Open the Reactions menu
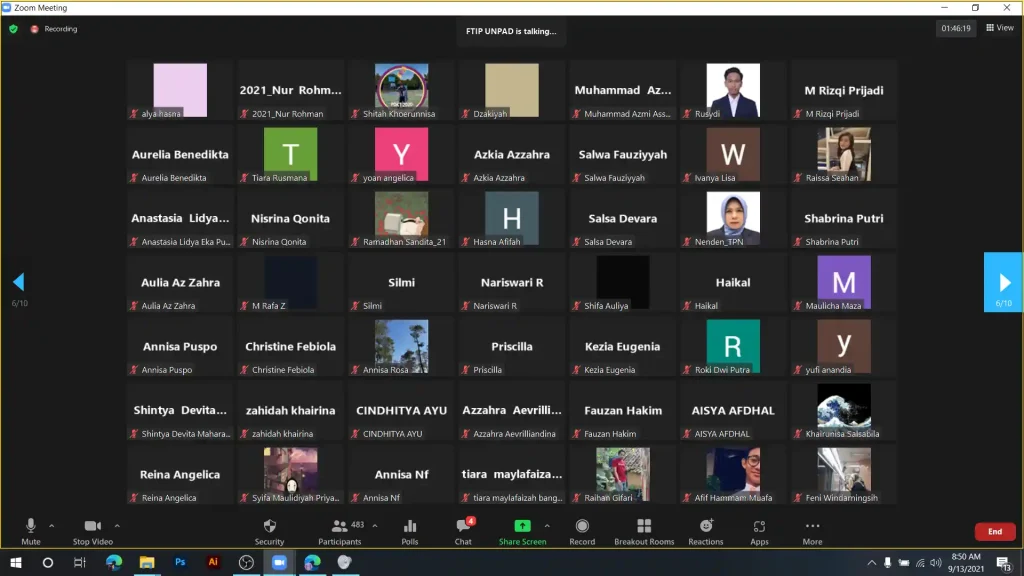 [x=706, y=531]
